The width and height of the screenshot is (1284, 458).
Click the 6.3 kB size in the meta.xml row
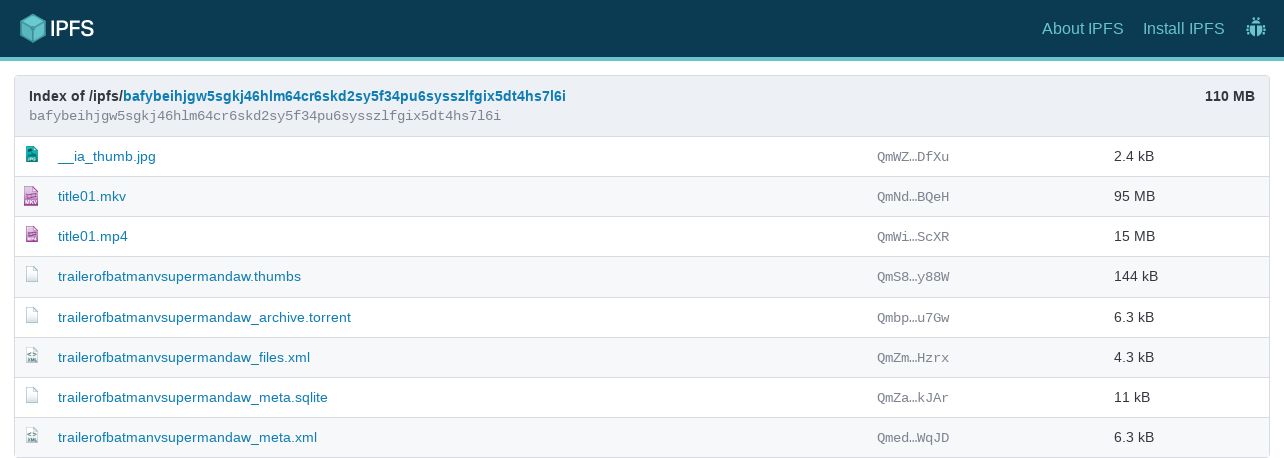pyautogui.click(x=1134, y=437)
